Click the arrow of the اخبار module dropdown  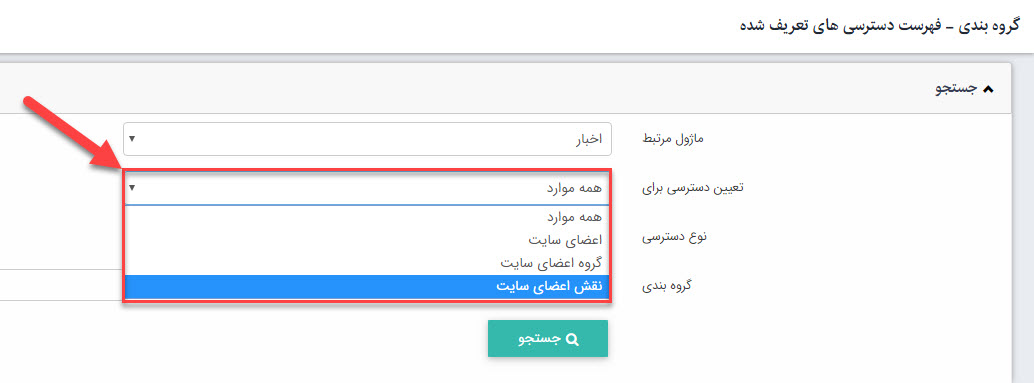pyautogui.click(x=132, y=139)
